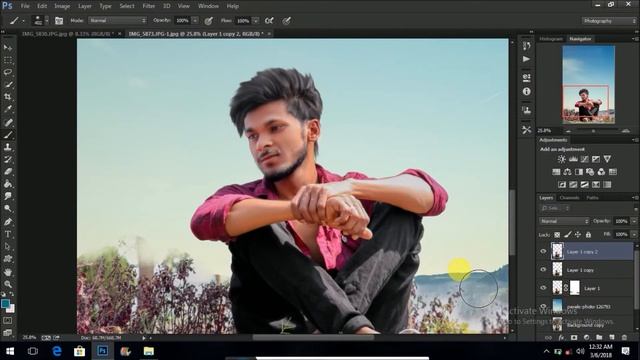This screenshot has height=360, width=640.
Task: Open the layer filter kind dropdown
Action: (555, 208)
